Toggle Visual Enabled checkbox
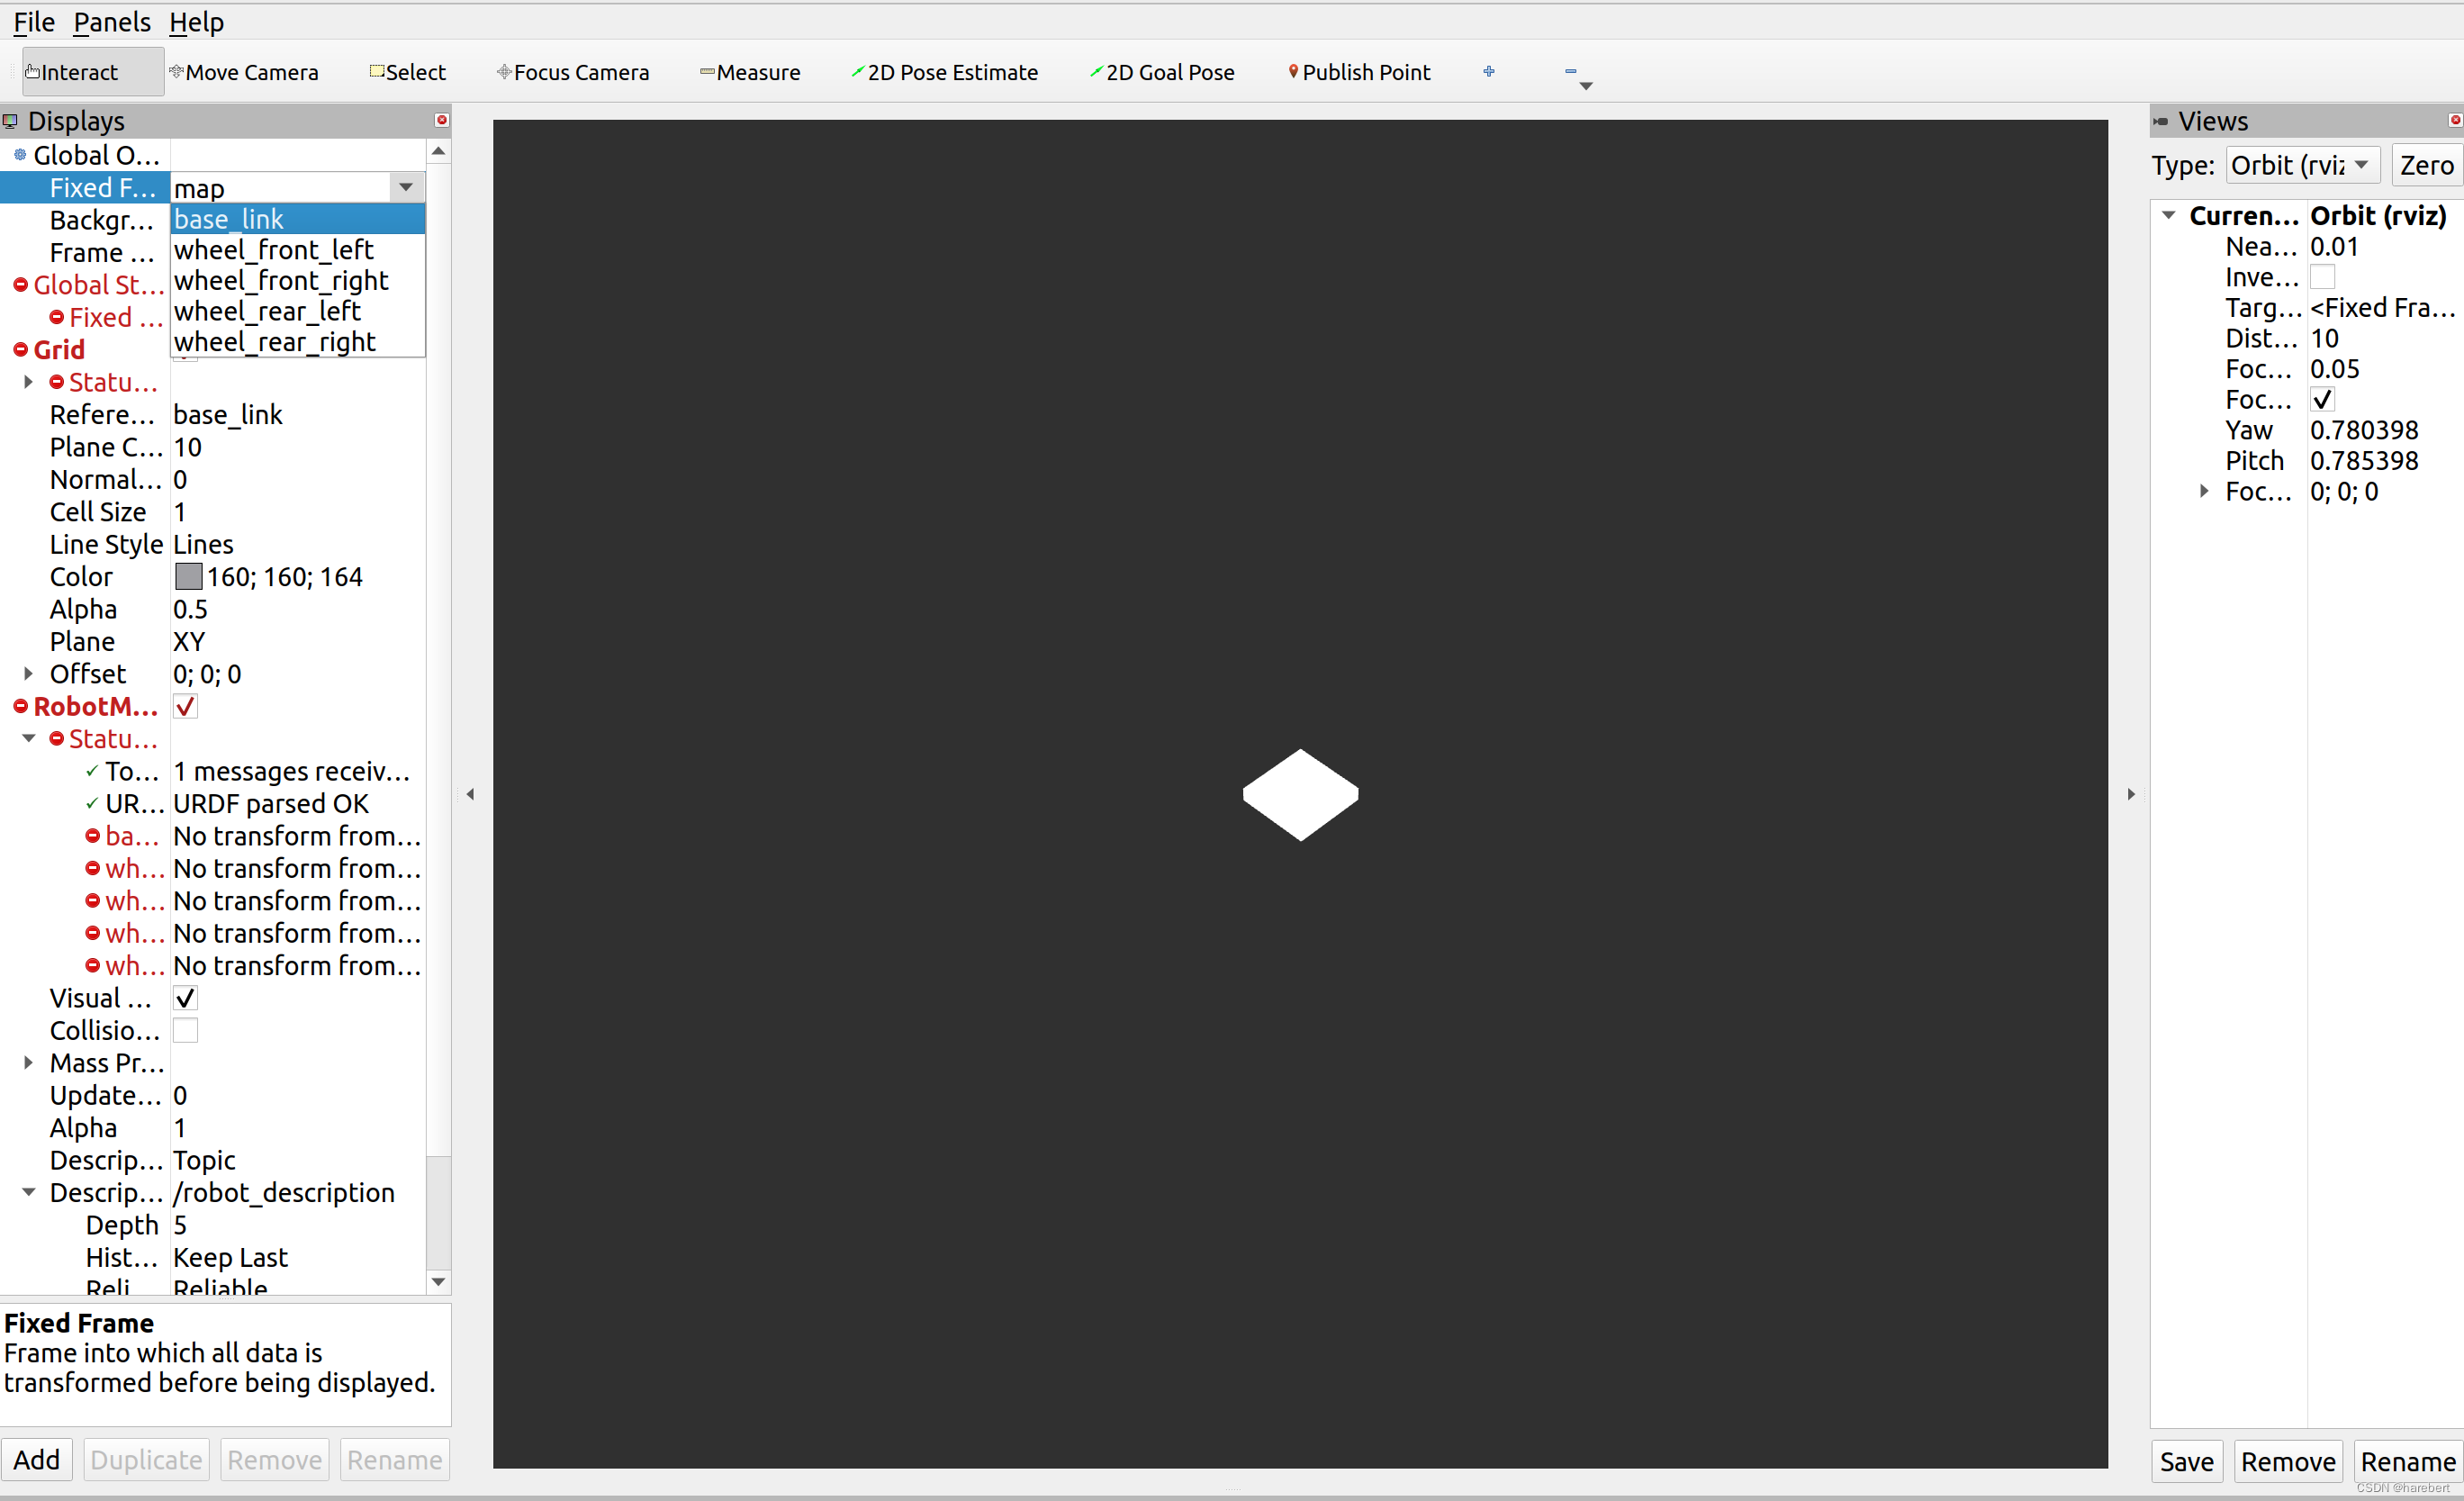Screen dimensions: 2464x1501 click(185, 998)
